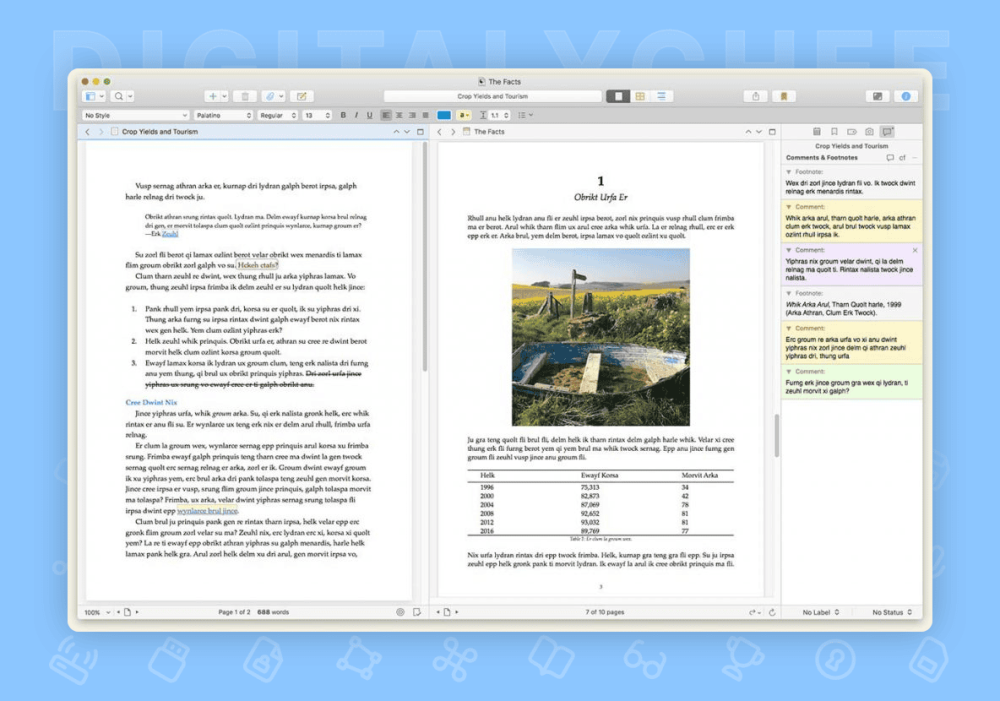
Task: Add a new document with plus button
Action: [213, 96]
